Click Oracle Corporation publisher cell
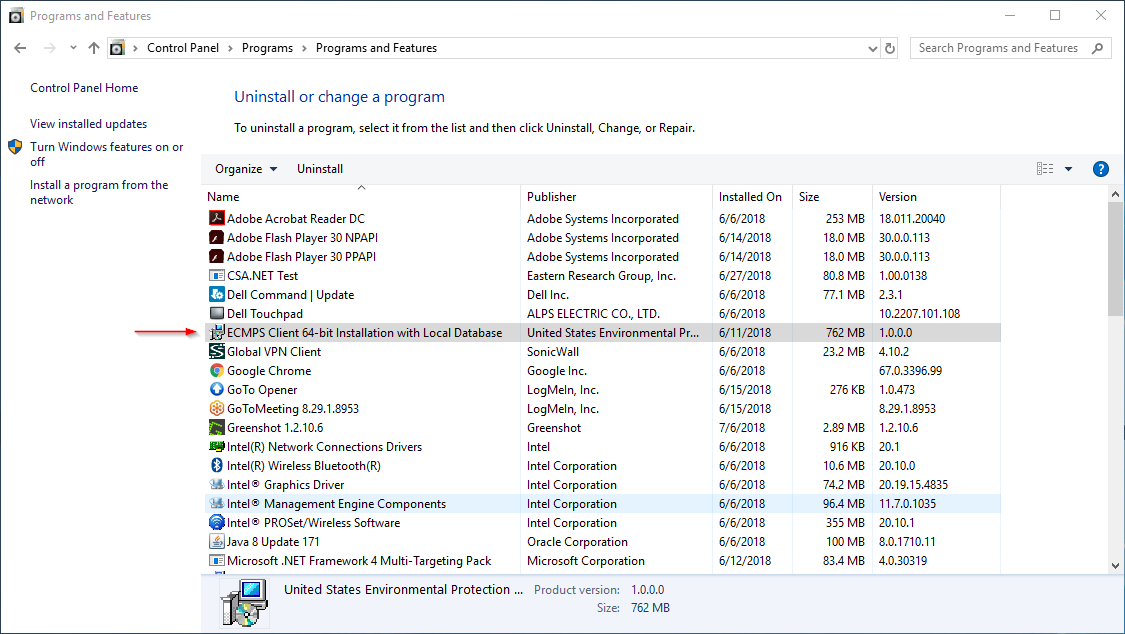The height and width of the screenshot is (634, 1125). coord(577,541)
